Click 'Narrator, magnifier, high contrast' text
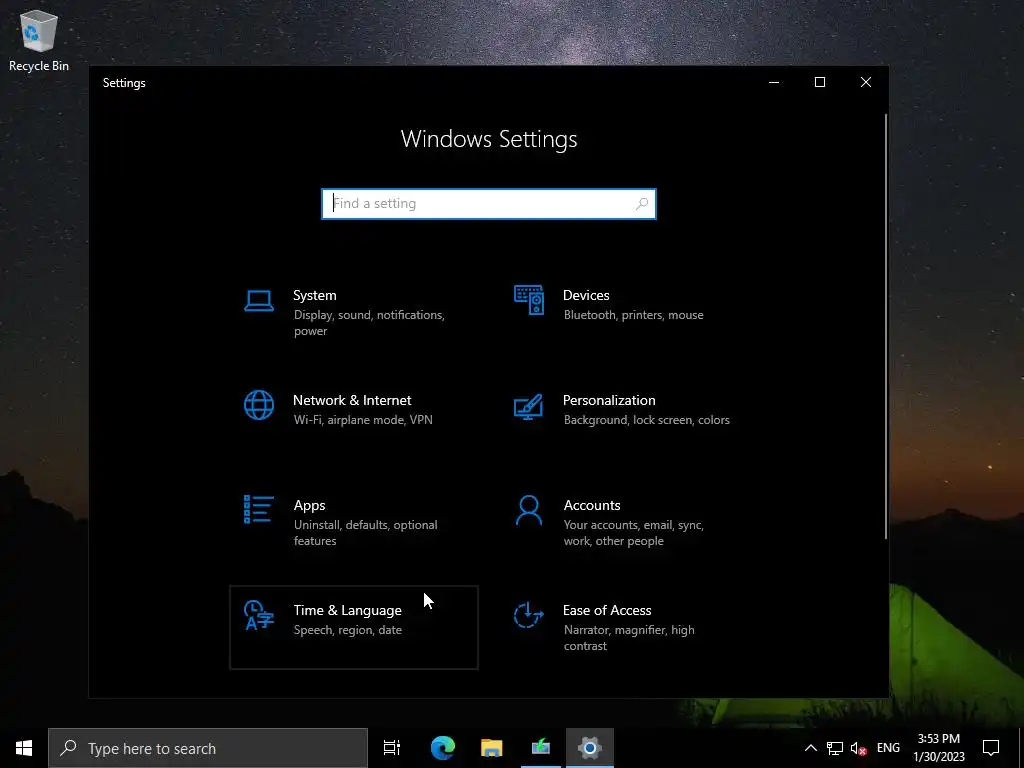 click(x=629, y=638)
